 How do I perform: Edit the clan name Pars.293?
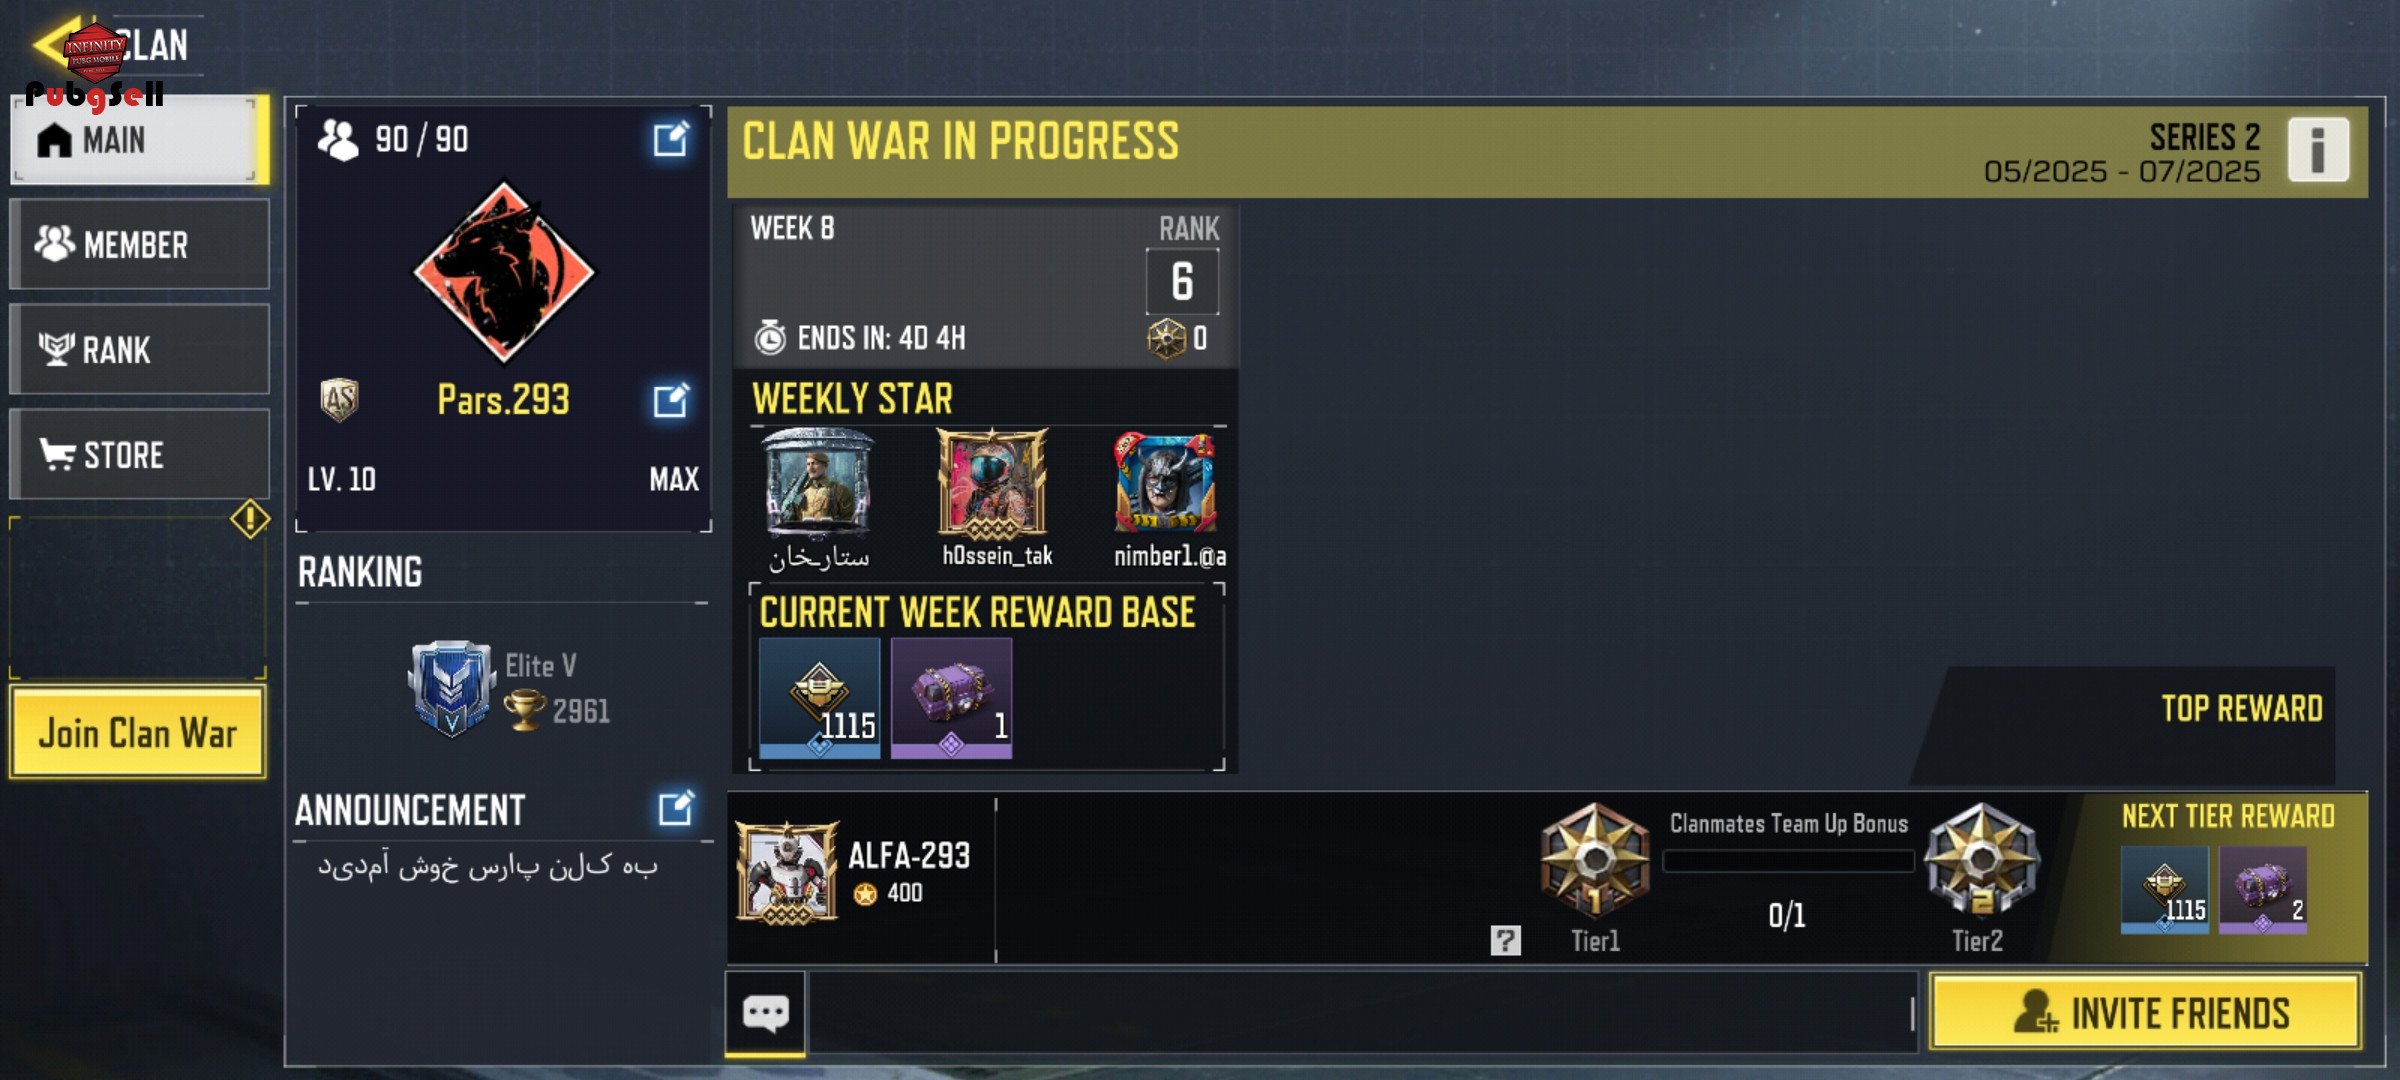(671, 400)
